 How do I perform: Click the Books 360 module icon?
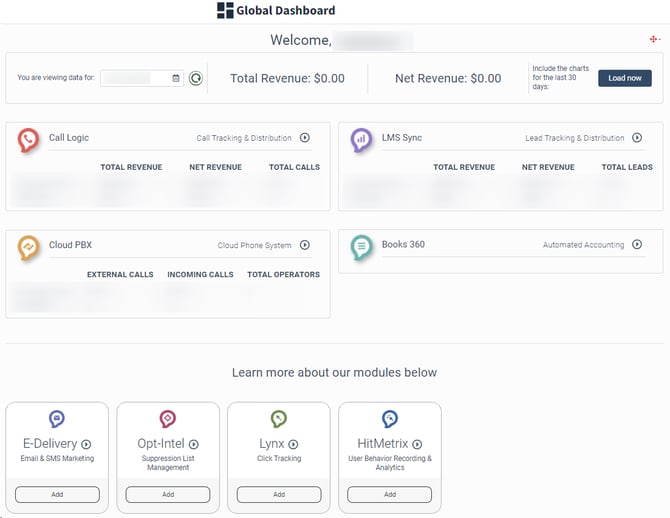tap(362, 247)
